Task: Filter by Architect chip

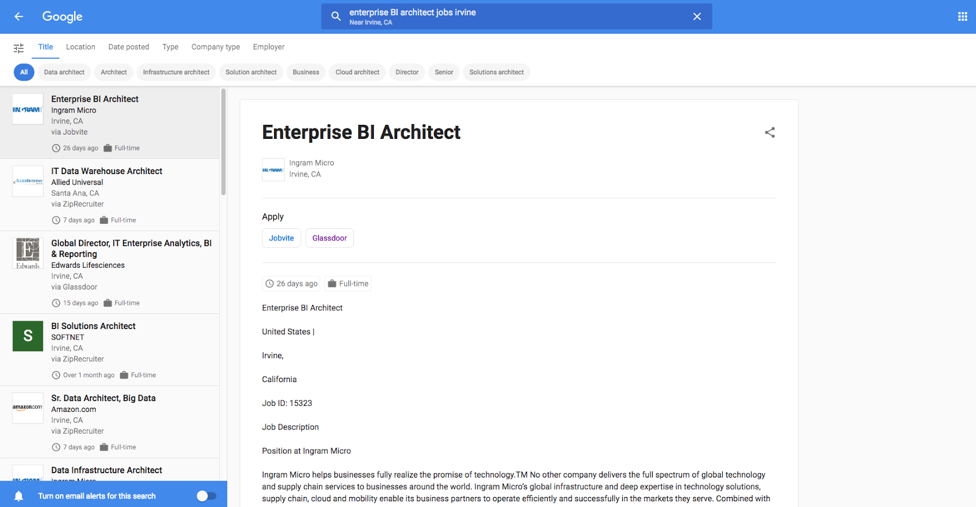Action: (x=113, y=72)
